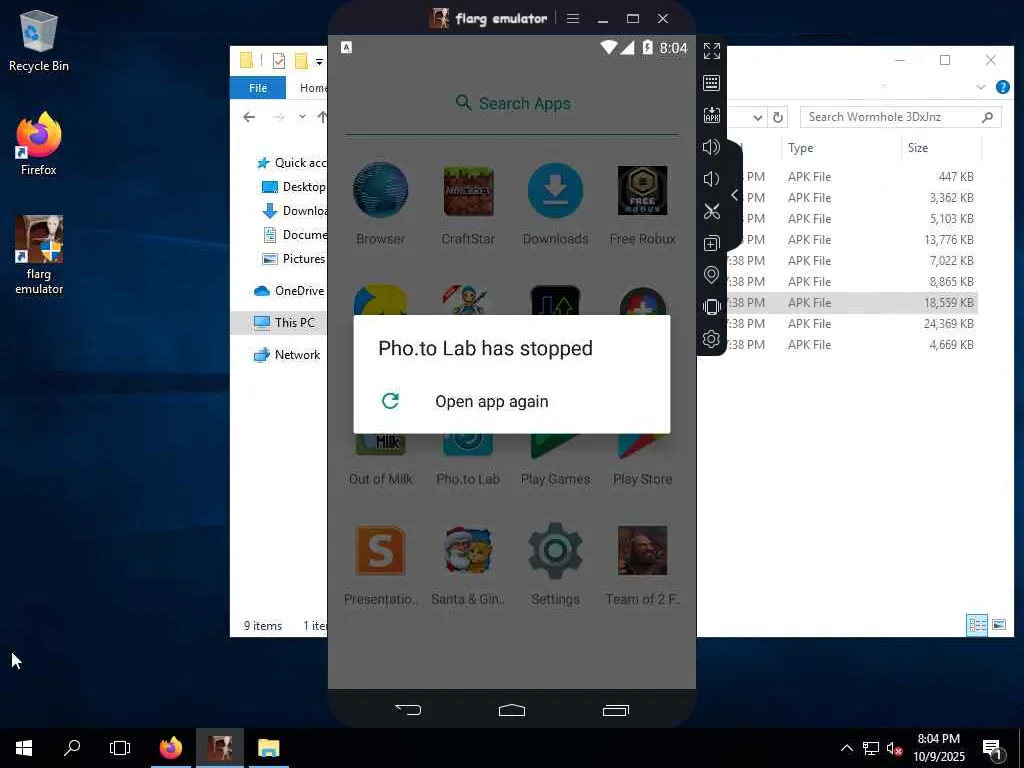Open the emulator settings gear in the sidebar
This screenshot has width=1024, height=768.
[x=712, y=339]
